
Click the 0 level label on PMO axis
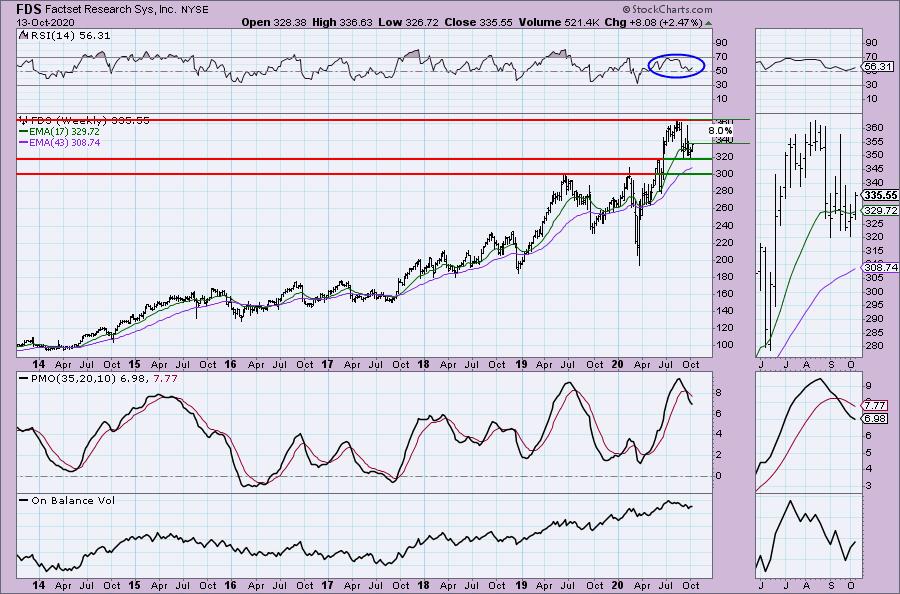[719, 476]
